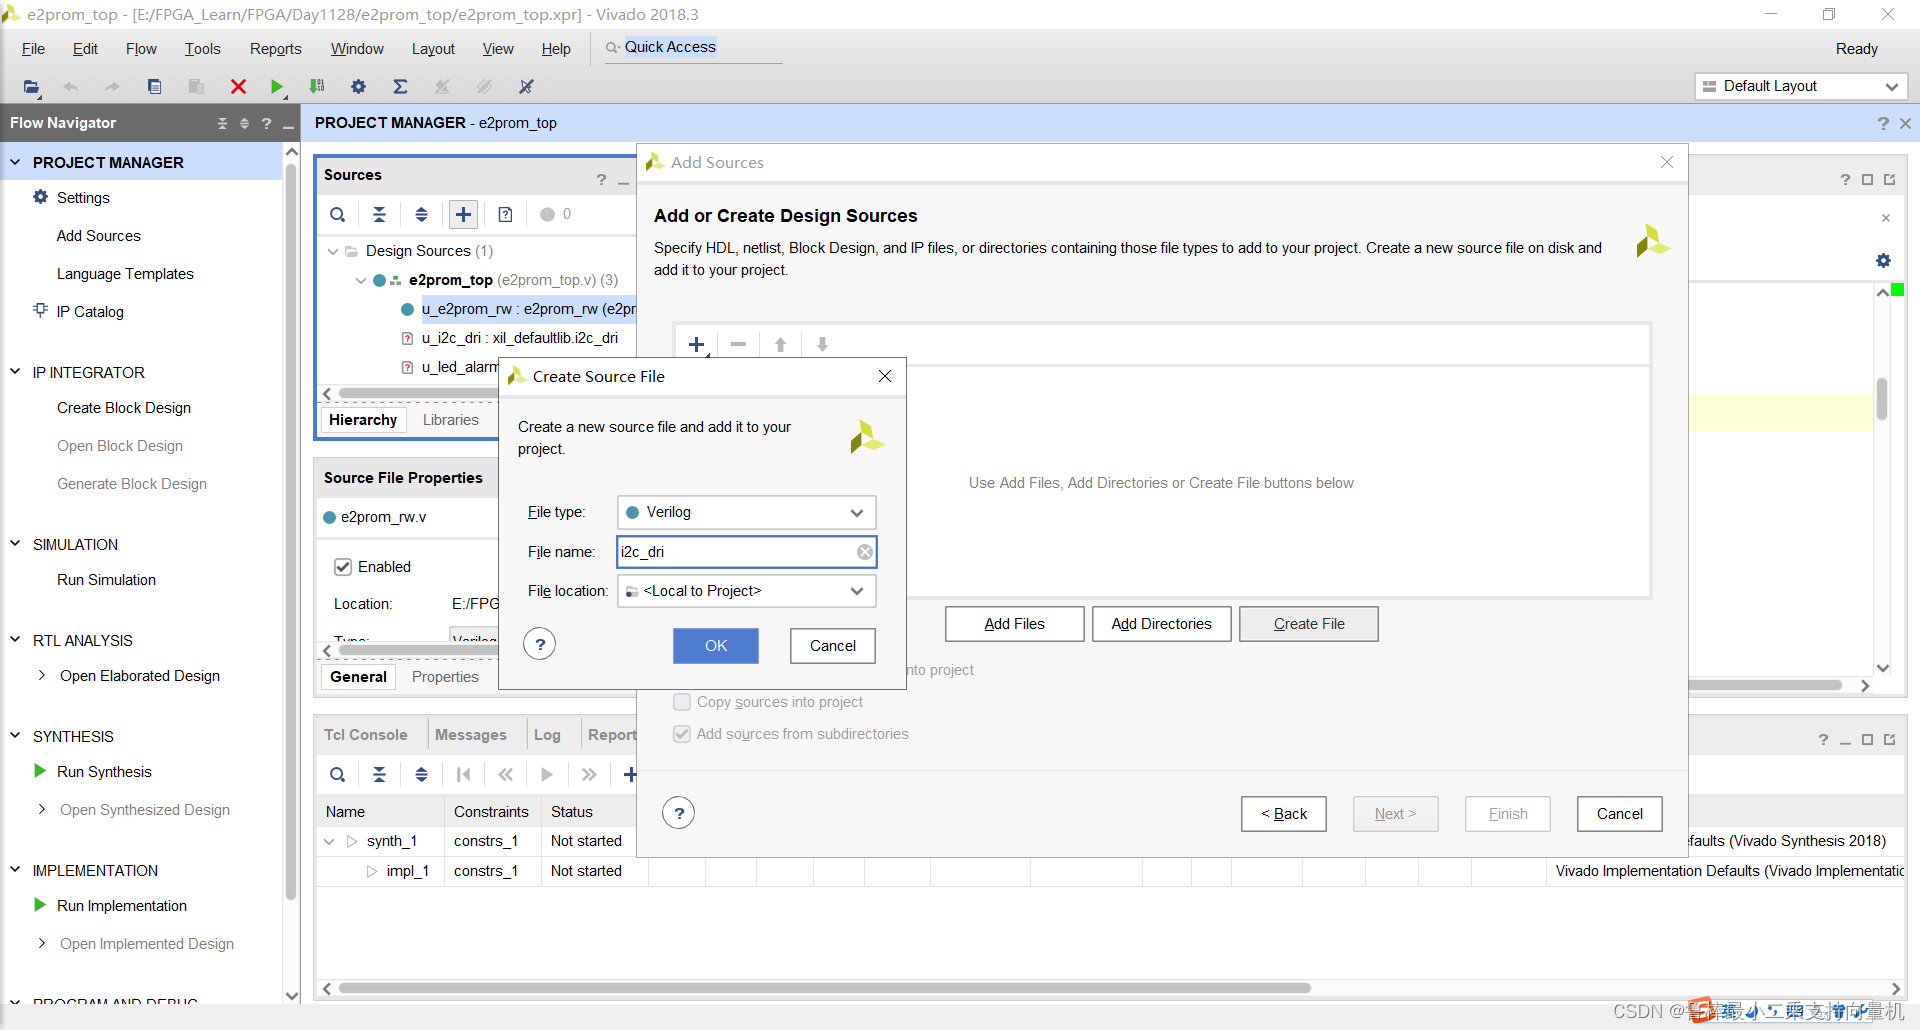Toggle Copy sources into project checkbox

(682, 702)
